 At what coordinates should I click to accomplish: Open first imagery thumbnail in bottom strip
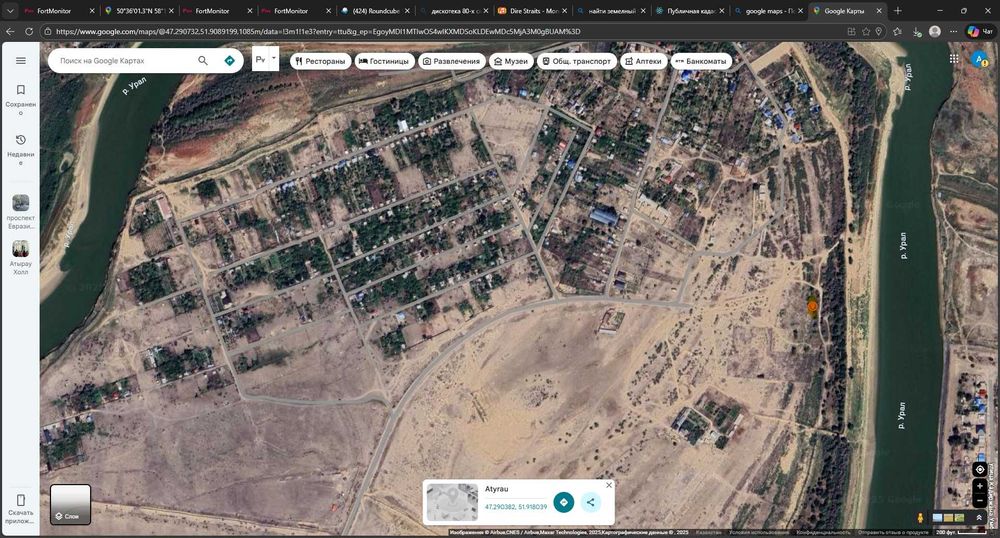pos(938,518)
